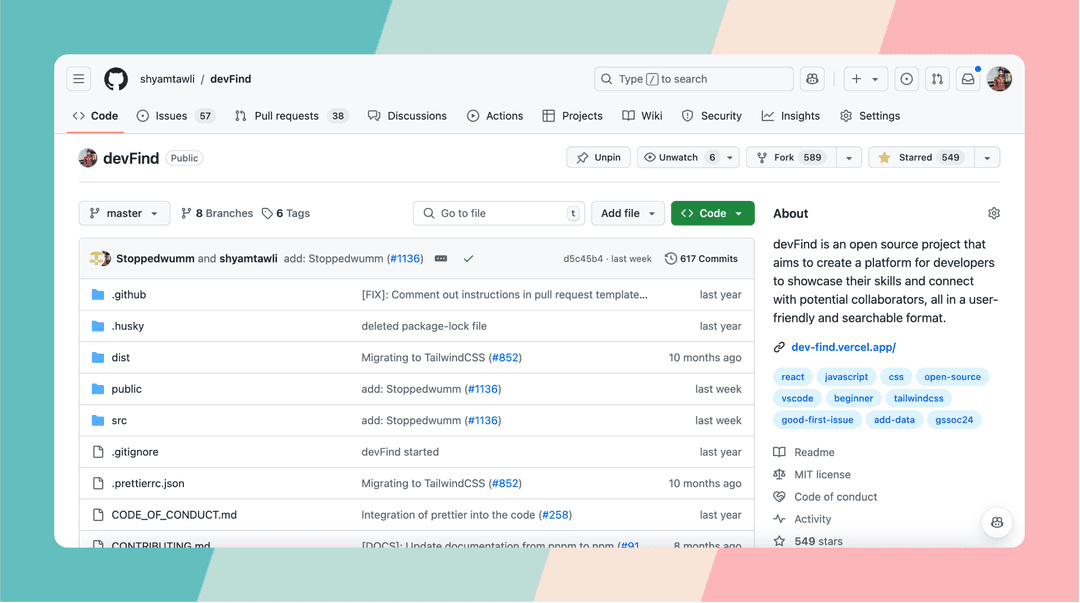1080x603 pixels.
Task: Expand the Fork options dropdown arrow
Action: 849,158
